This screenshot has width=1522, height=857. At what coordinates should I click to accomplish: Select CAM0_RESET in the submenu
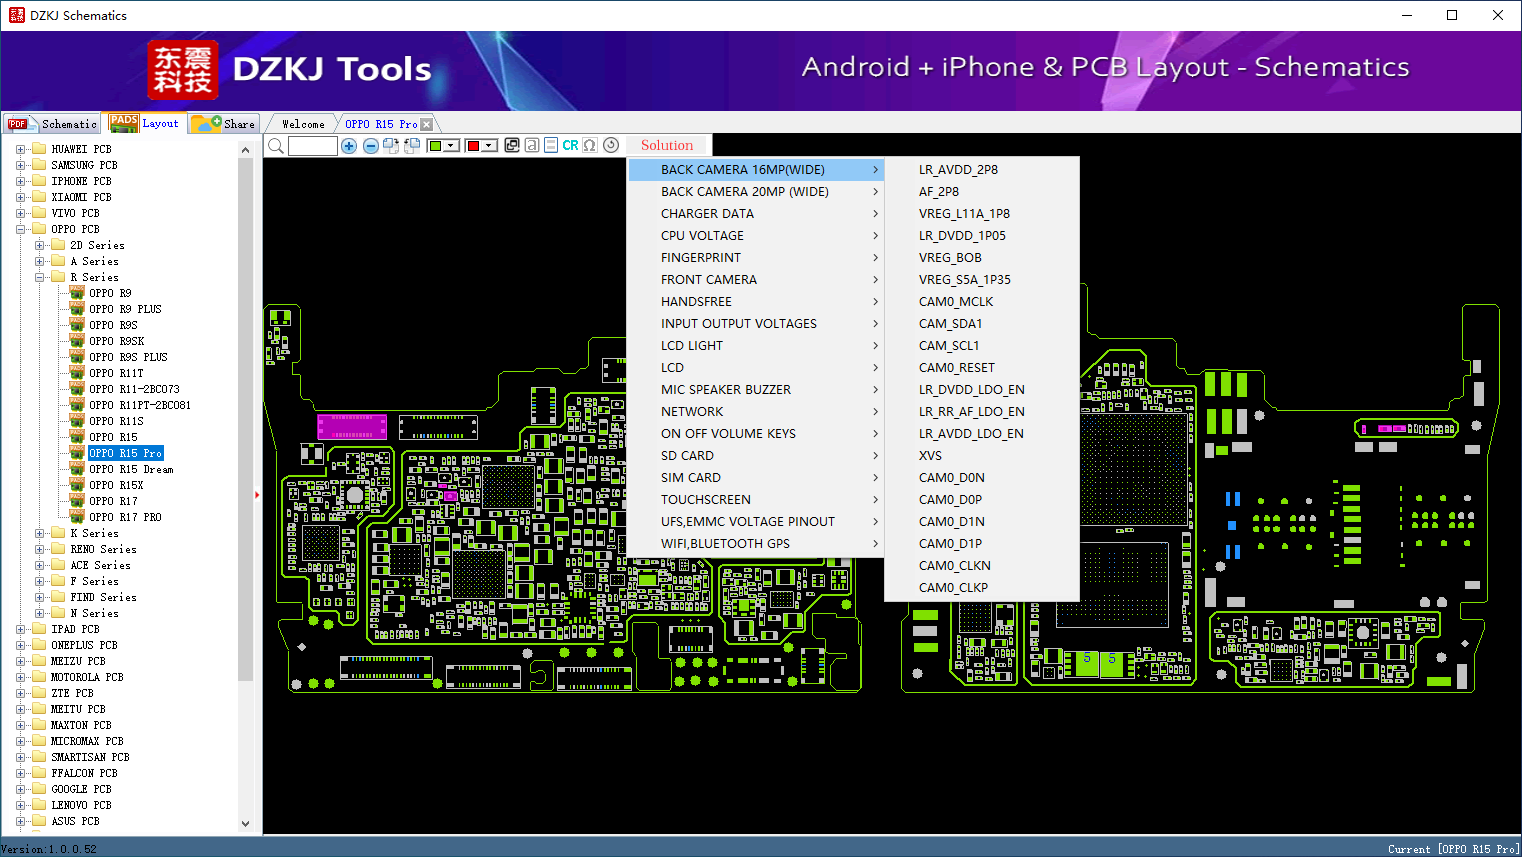pos(982,367)
